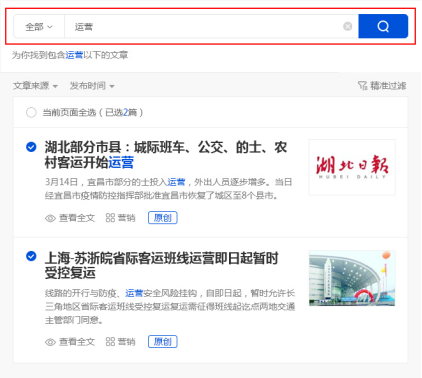This screenshot has width=422, height=378.
Task: Click the blue magnifier search button
Action: click(383, 26)
